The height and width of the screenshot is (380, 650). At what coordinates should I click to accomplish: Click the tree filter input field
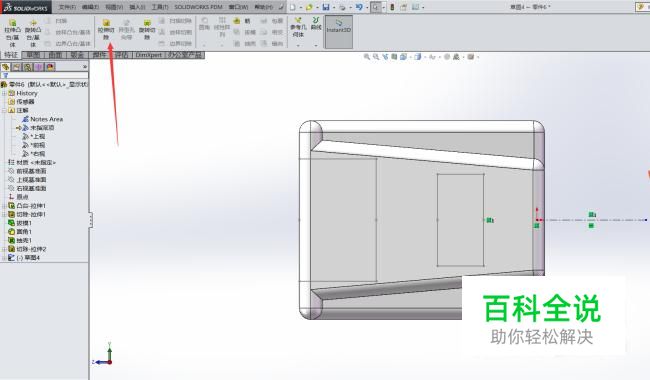pyautogui.click(x=44, y=75)
